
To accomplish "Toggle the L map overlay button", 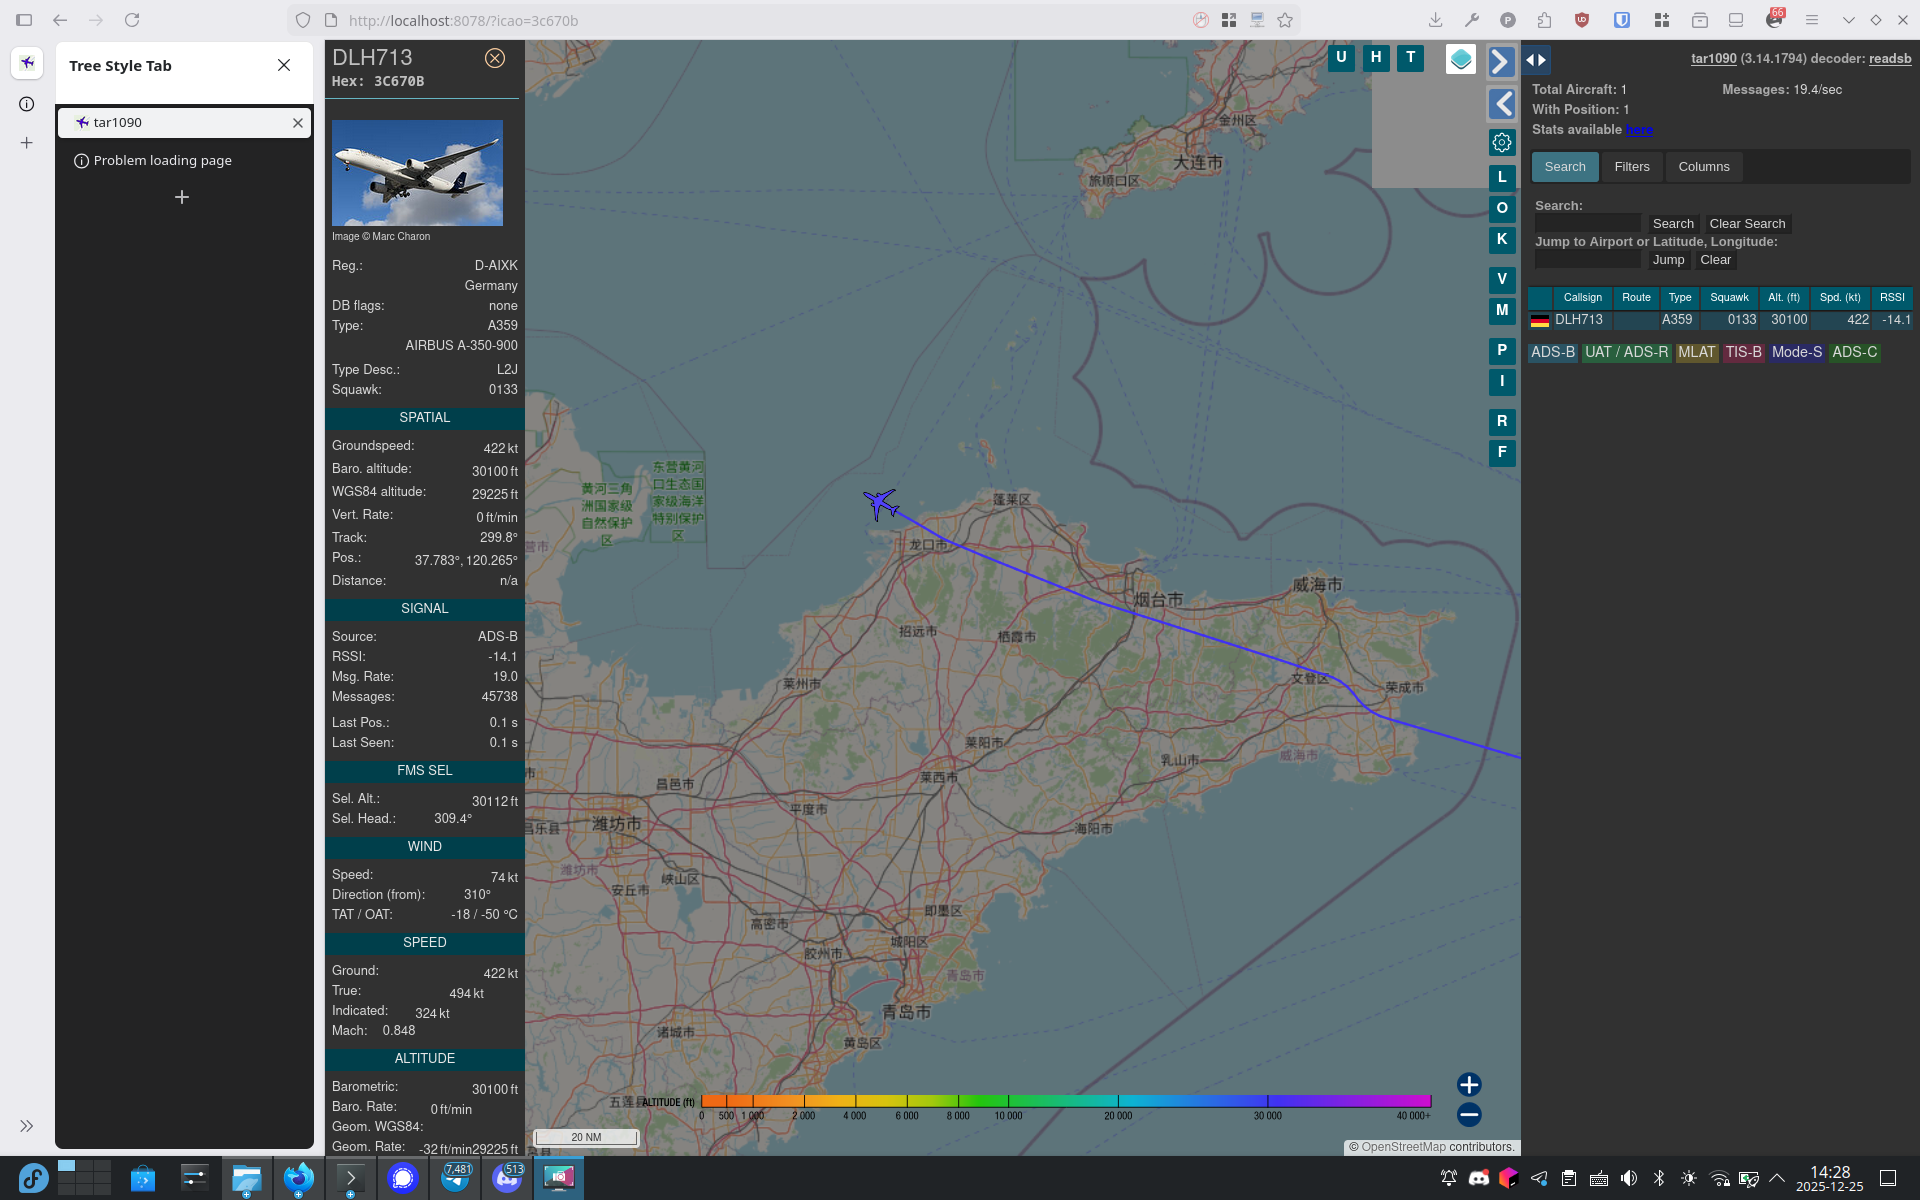I will [x=1501, y=177].
